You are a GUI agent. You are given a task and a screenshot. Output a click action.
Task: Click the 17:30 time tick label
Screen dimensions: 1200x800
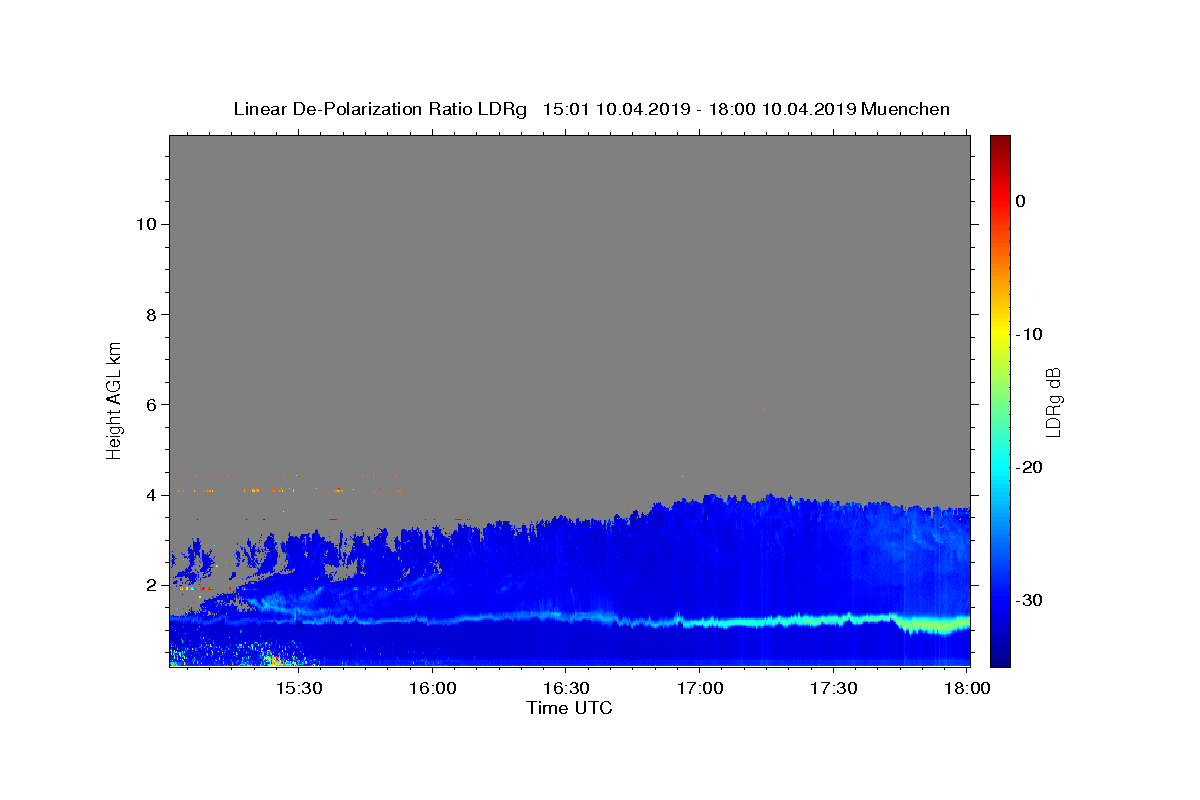coord(833,689)
